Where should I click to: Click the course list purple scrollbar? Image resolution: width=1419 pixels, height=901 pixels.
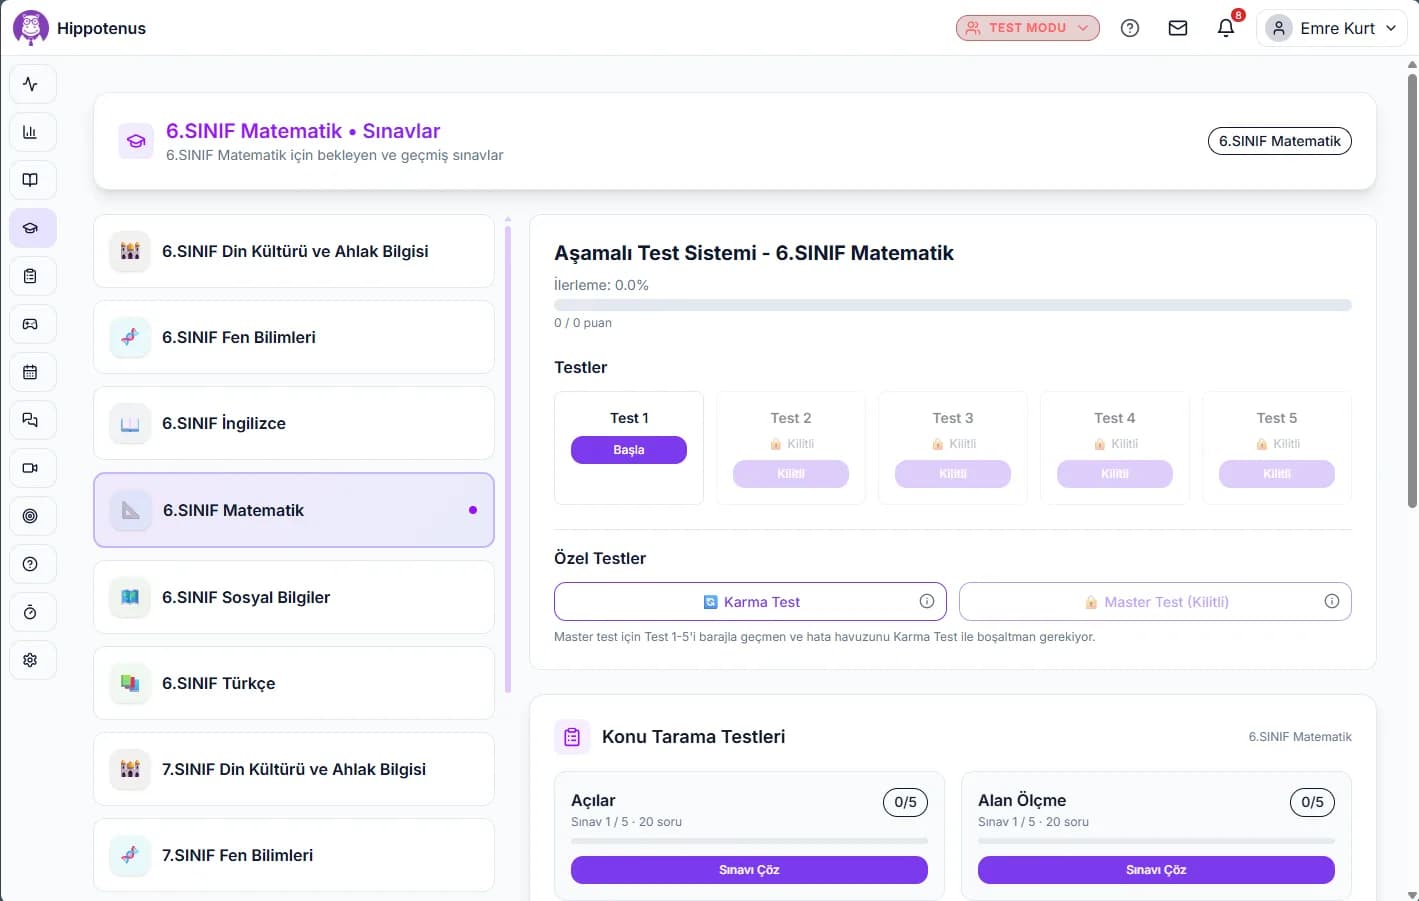[x=508, y=458]
